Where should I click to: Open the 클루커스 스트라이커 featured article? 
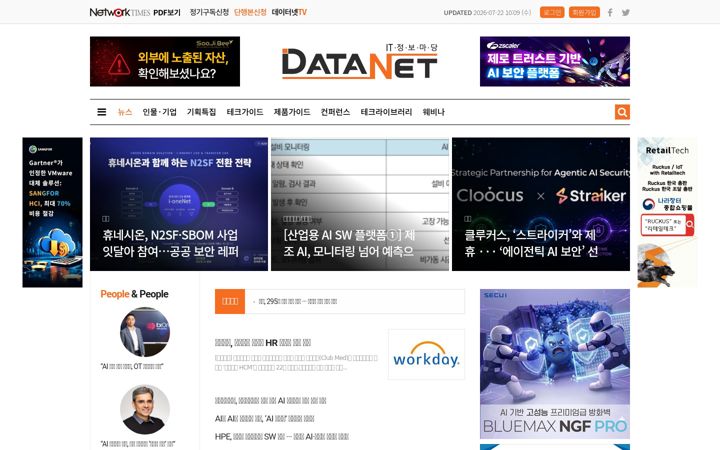(541, 204)
